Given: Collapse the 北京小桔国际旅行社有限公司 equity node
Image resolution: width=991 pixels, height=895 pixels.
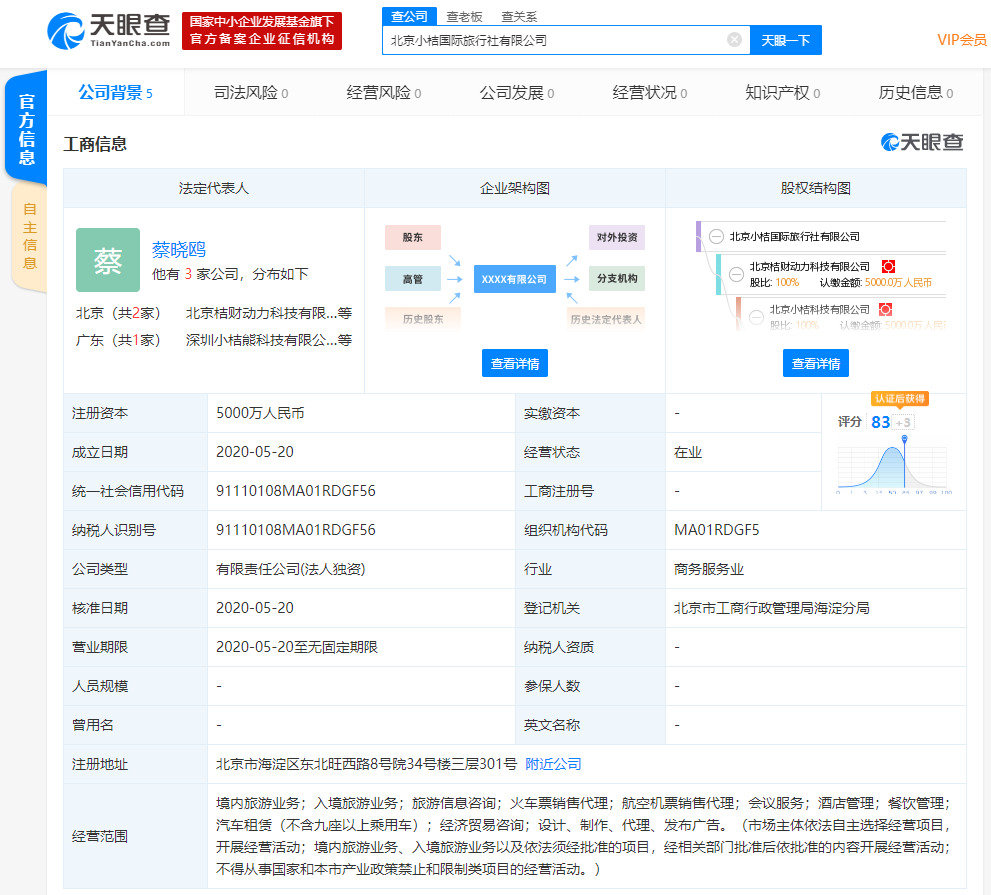Looking at the screenshot, I should [716, 237].
